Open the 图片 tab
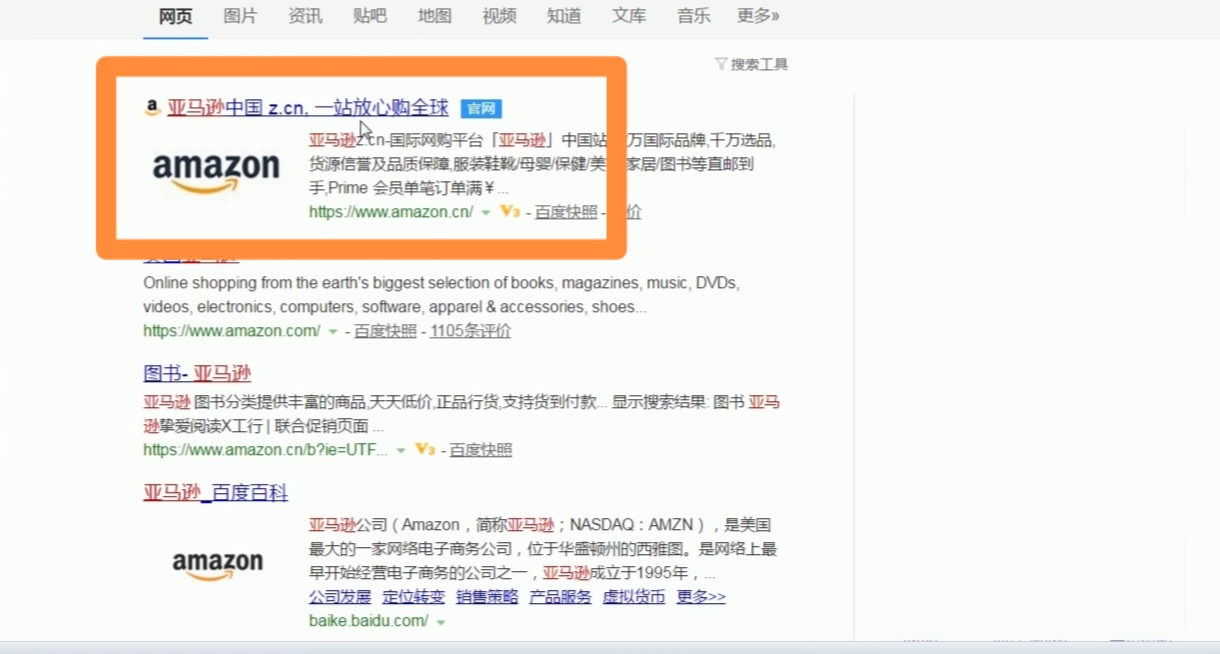 click(x=240, y=16)
